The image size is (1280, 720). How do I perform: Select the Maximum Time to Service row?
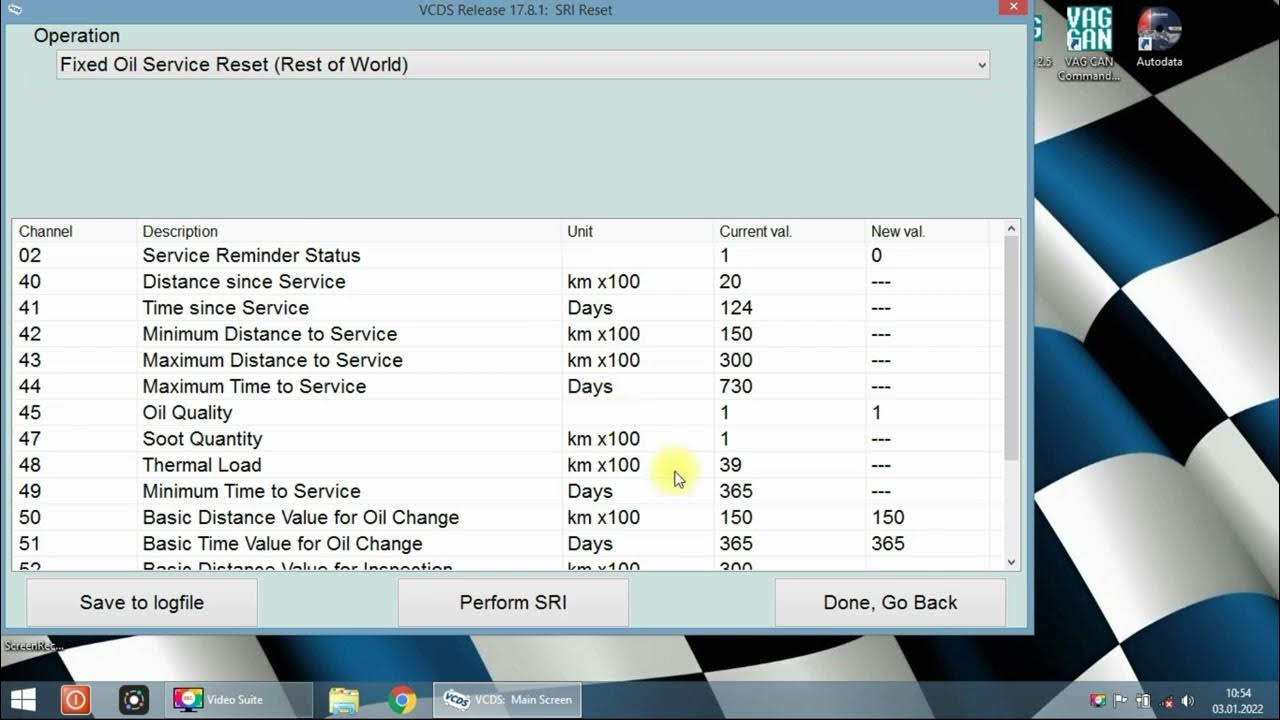click(507, 386)
